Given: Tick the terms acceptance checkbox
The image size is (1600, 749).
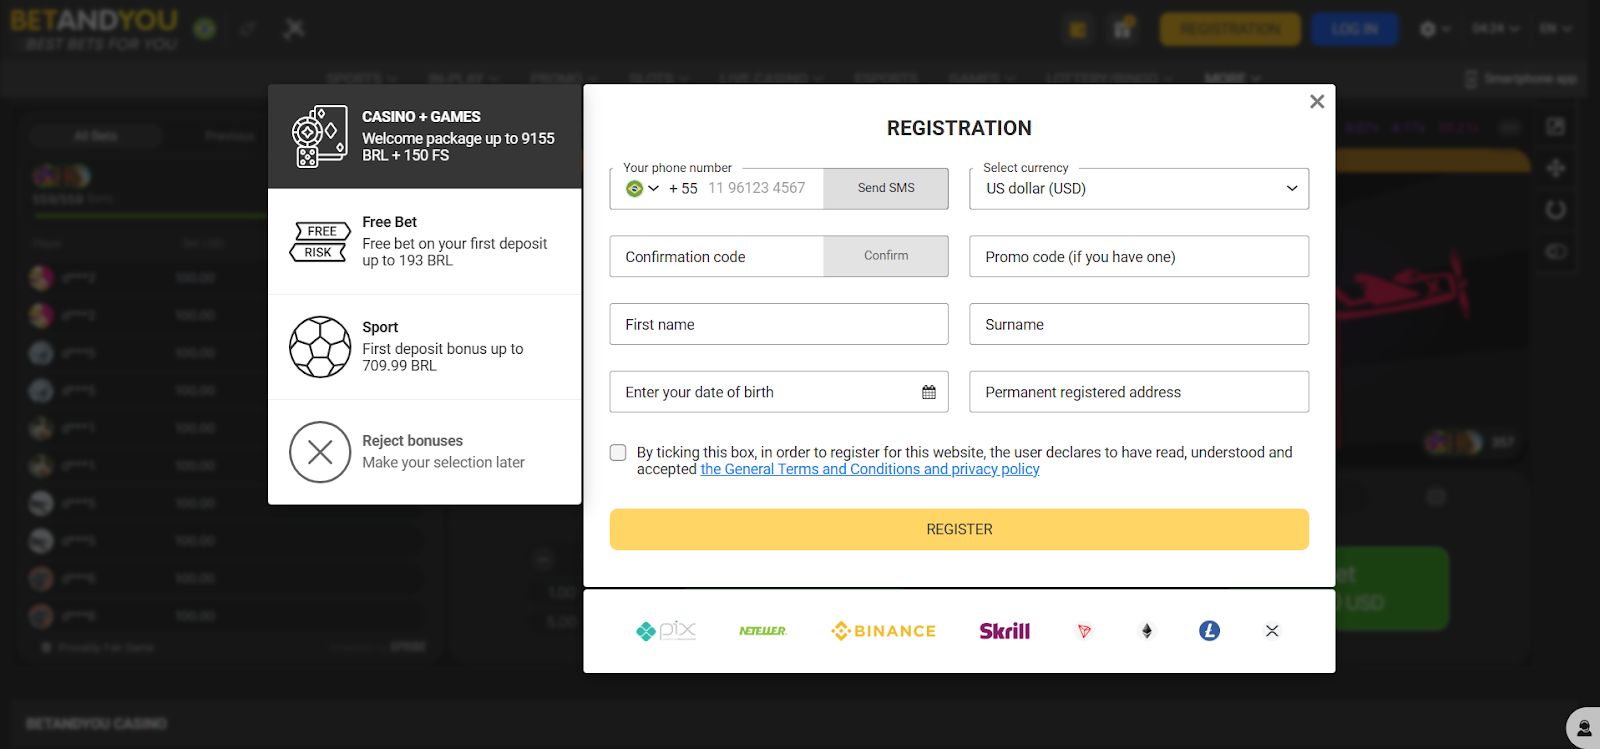Looking at the screenshot, I should point(618,453).
